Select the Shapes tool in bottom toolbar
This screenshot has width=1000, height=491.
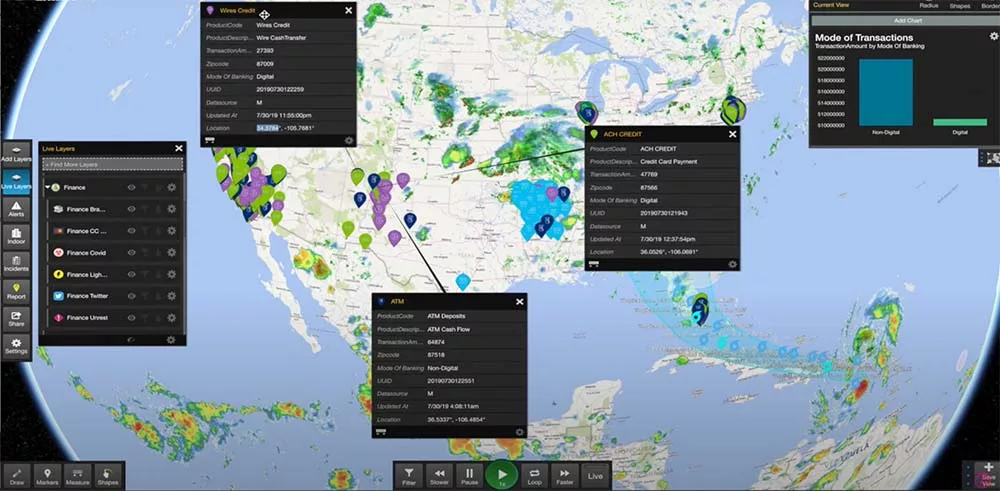click(x=108, y=476)
